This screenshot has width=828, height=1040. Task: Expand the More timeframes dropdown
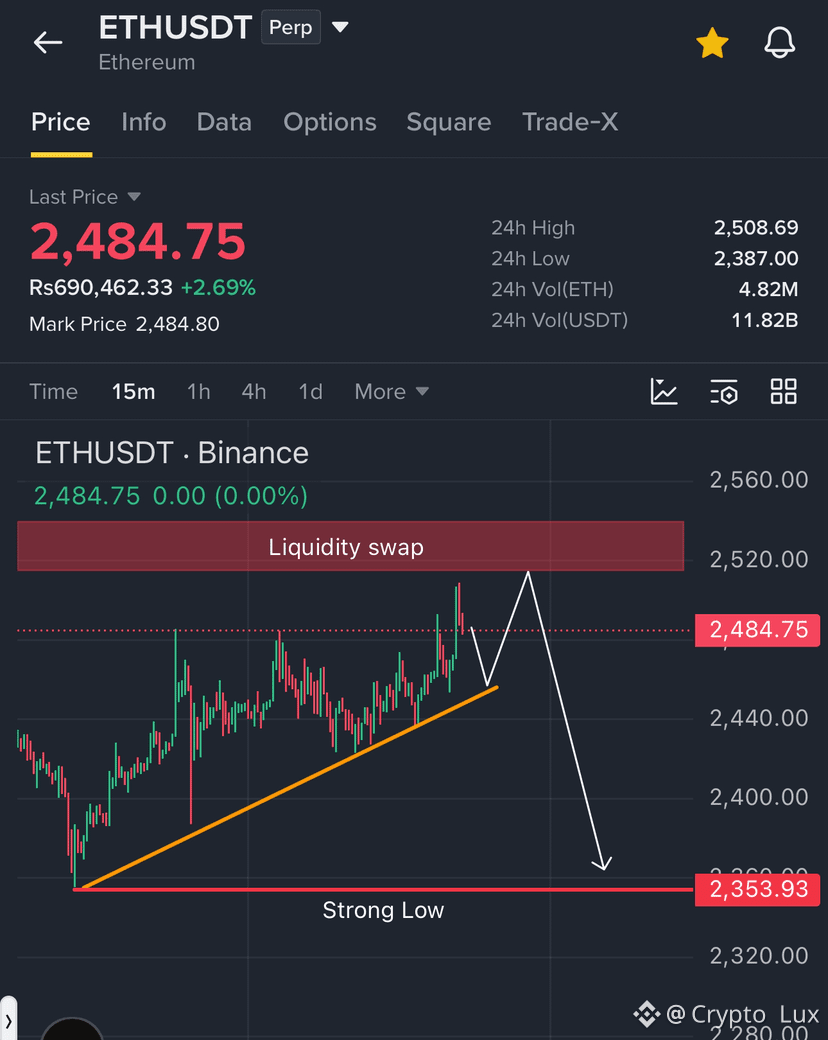[391, 391]
